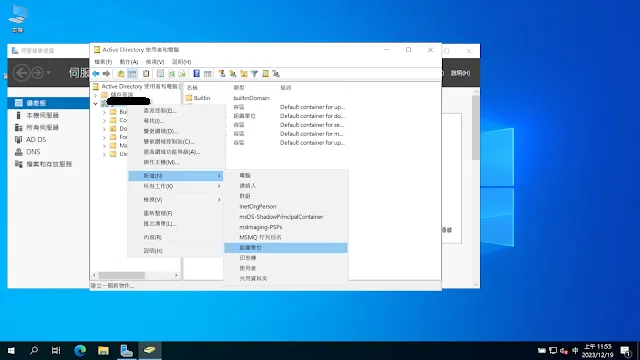Open Task View from the taskbar
This screenshot has width=640, height=360.
[x=56, y=351]
